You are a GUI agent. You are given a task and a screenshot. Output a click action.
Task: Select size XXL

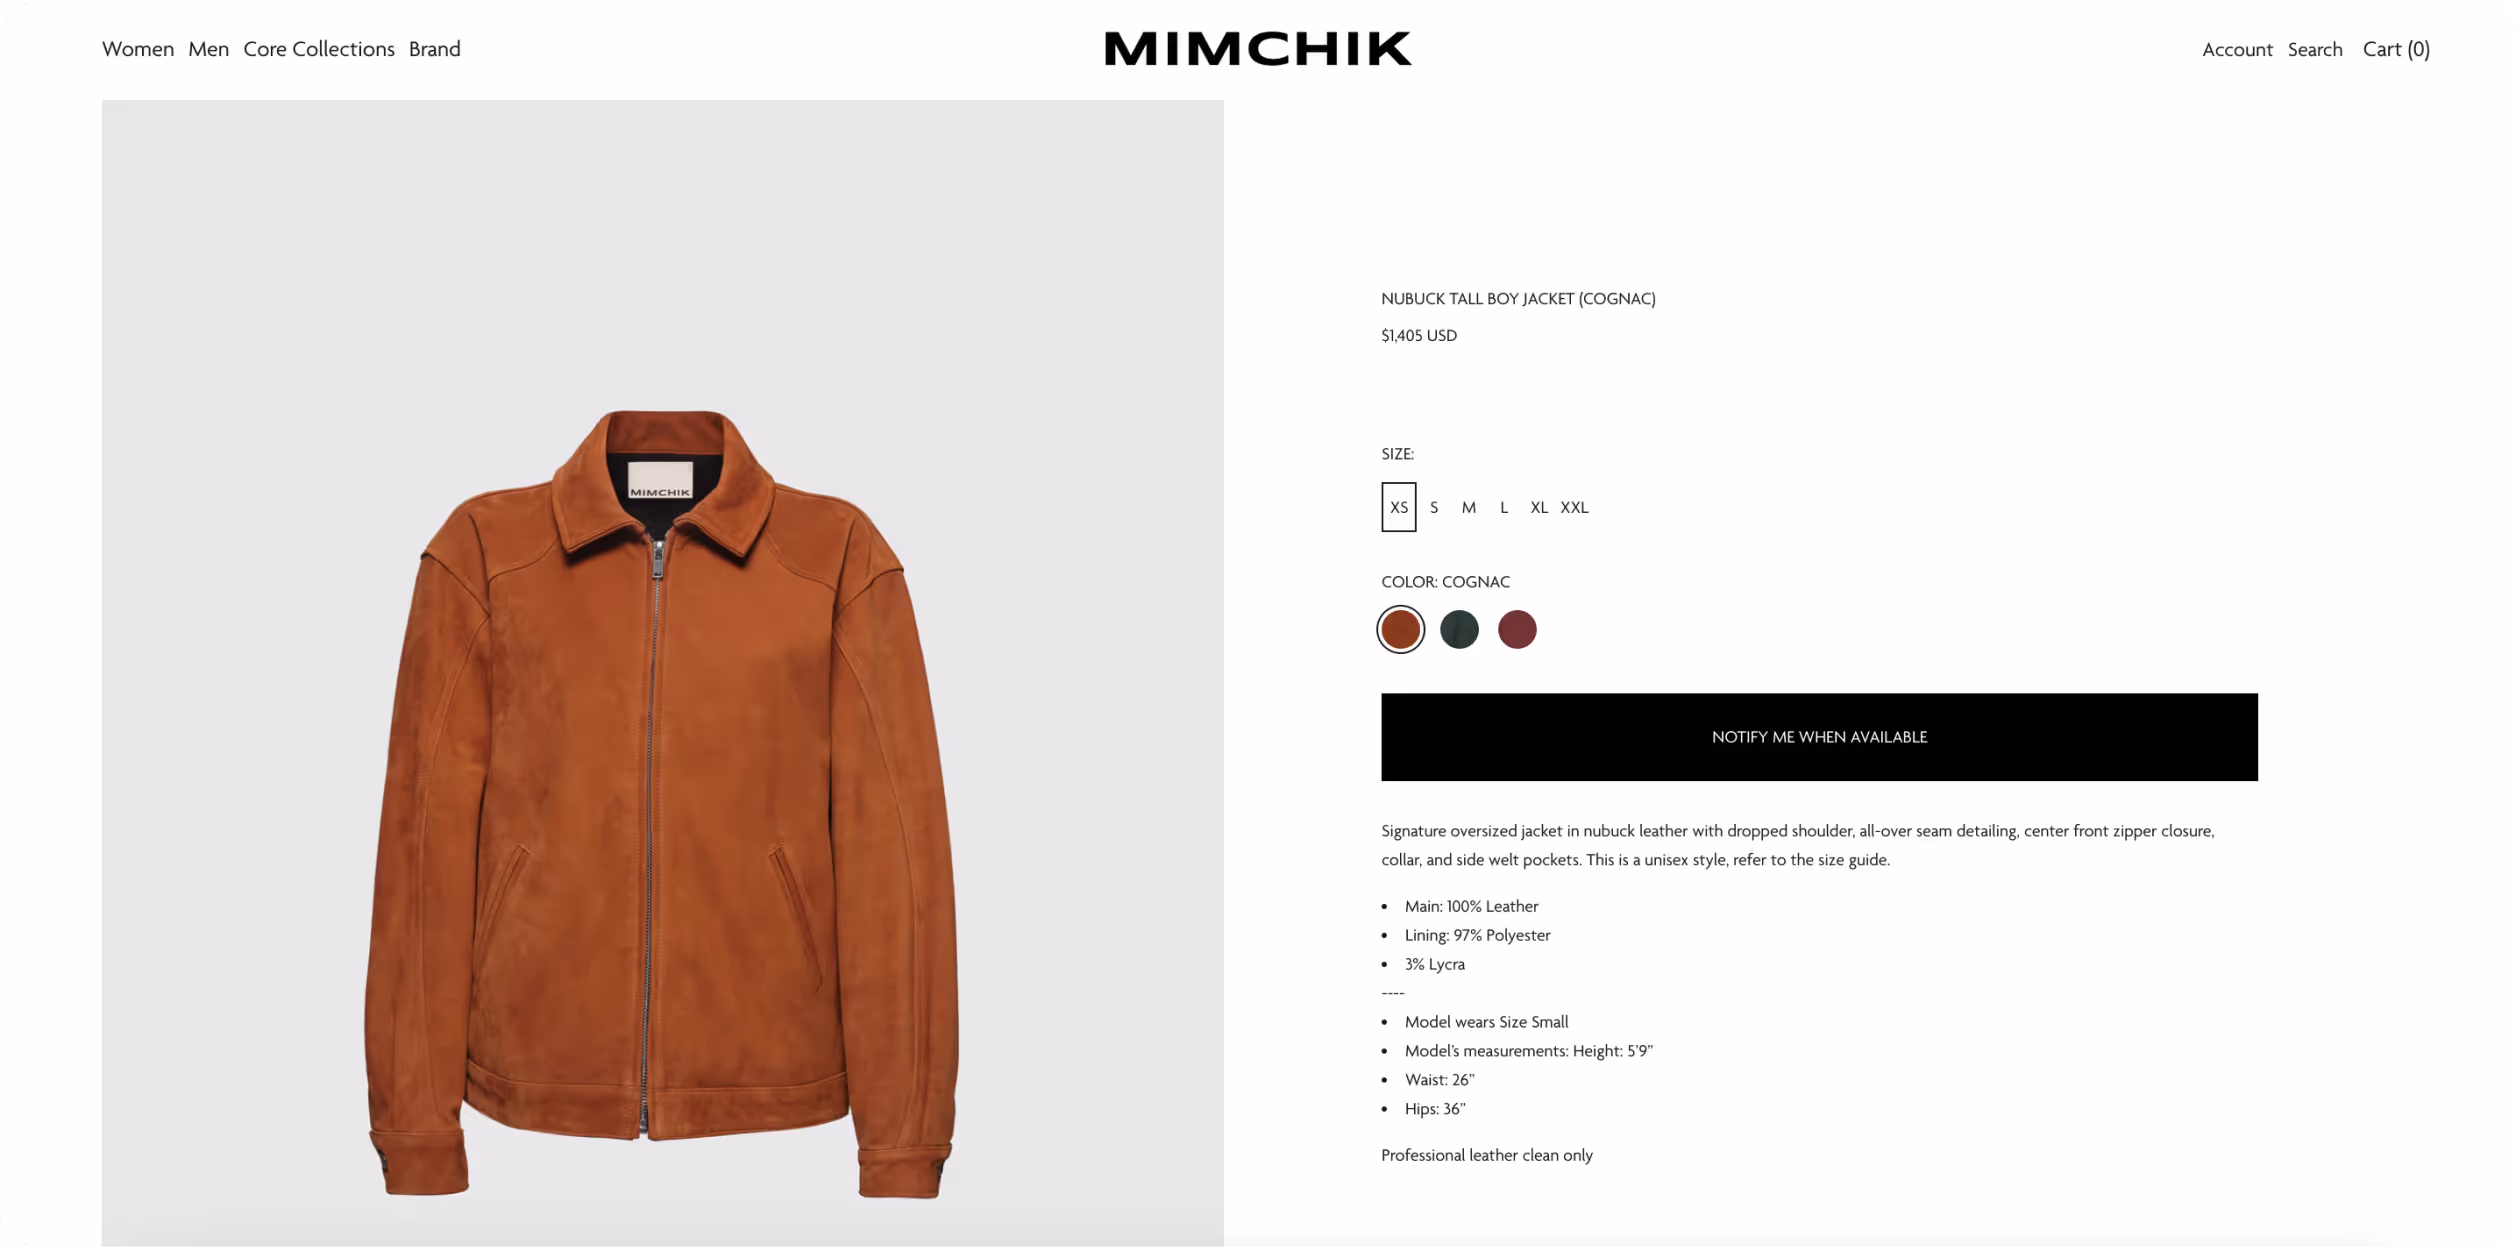[1574, 507]
